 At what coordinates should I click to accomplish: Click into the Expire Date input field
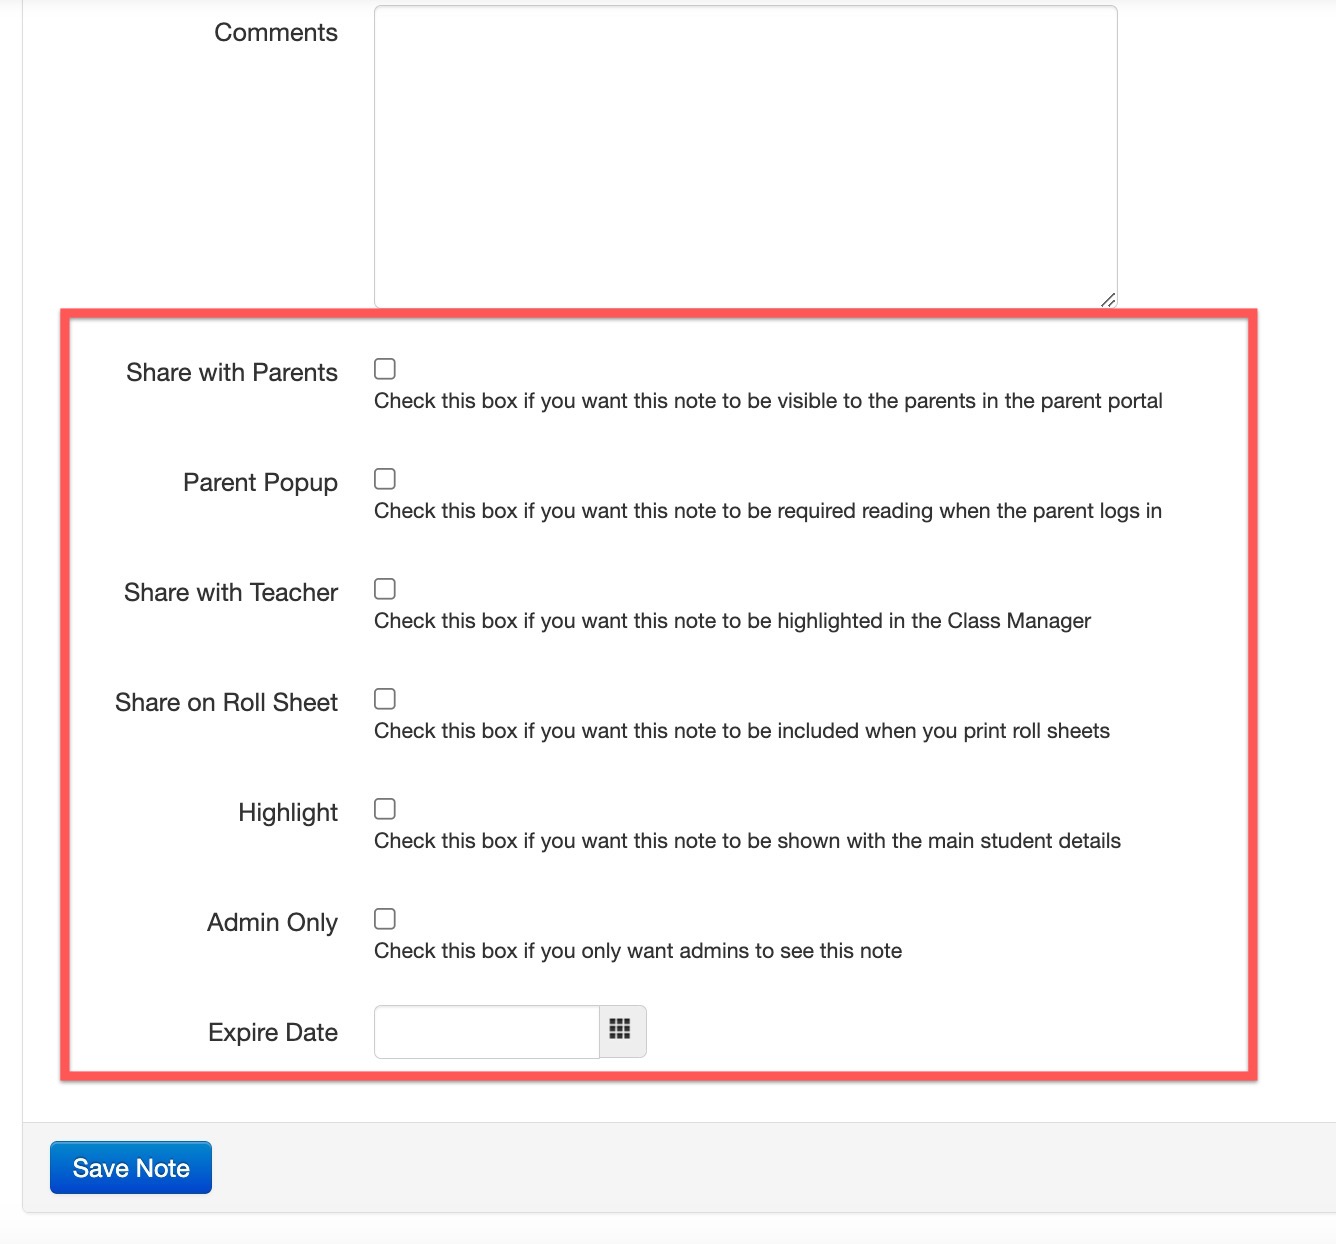point(487,1031)
